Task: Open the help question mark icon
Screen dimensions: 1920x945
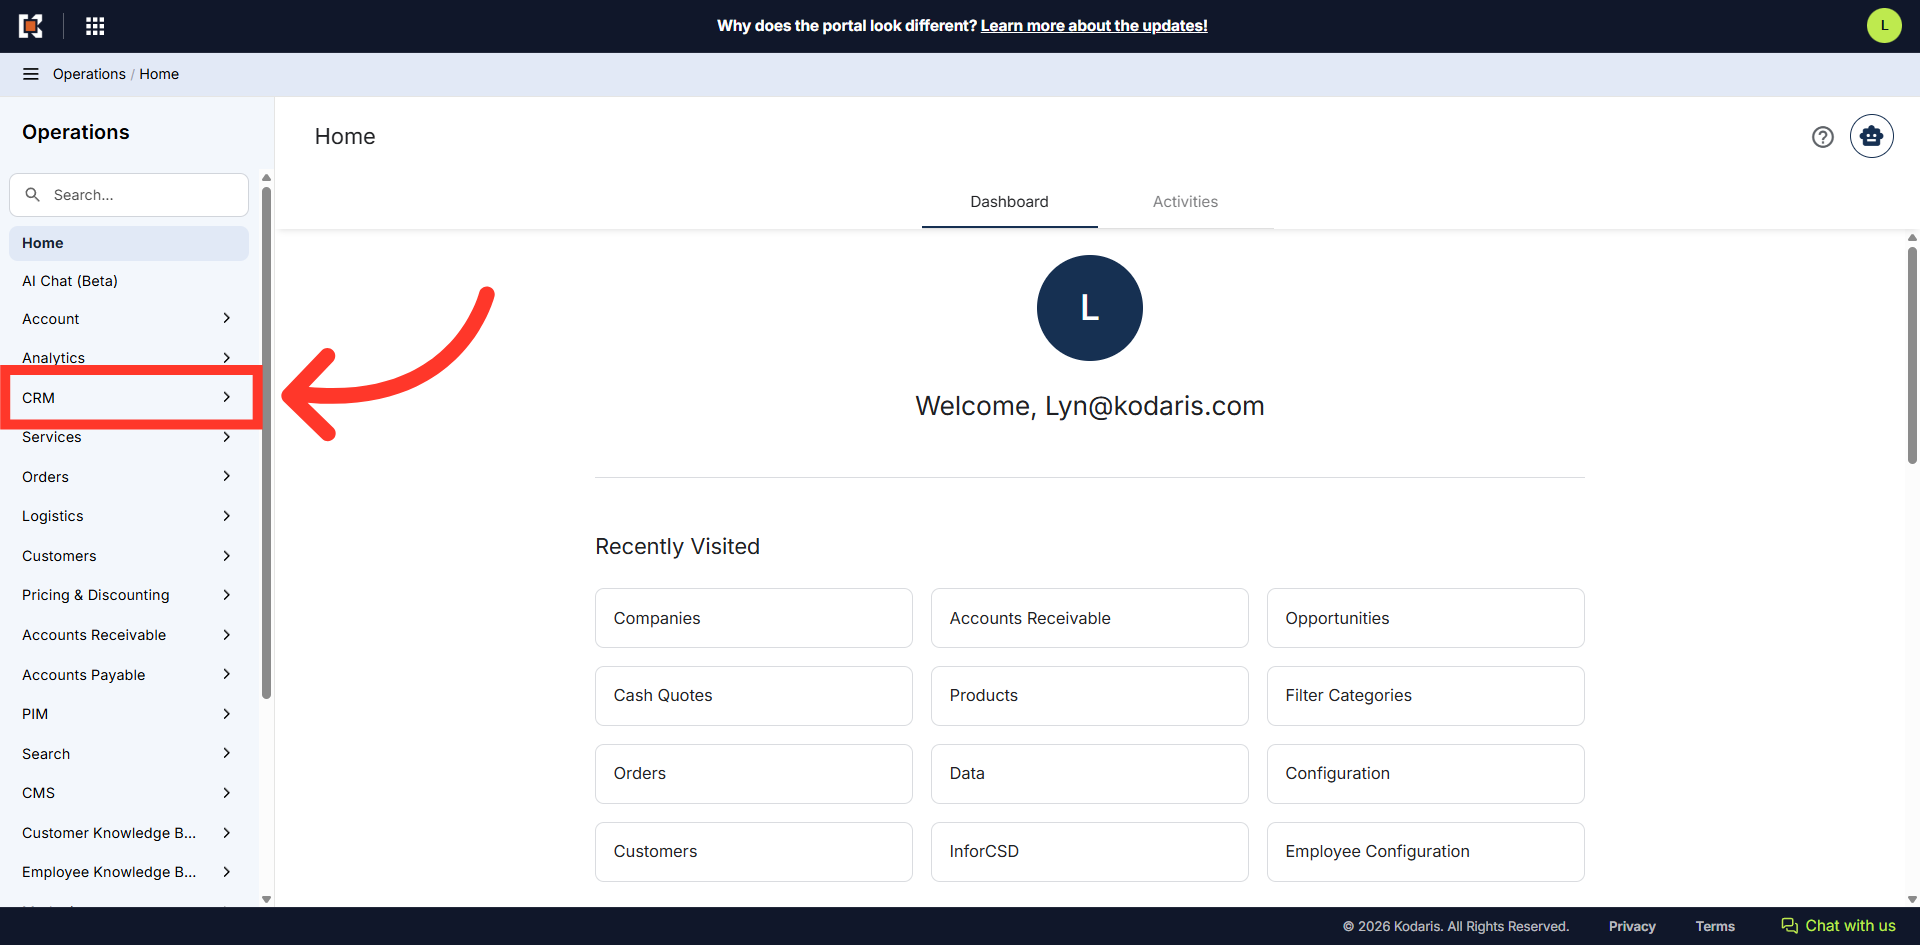Action: (x=1823, y=137)
